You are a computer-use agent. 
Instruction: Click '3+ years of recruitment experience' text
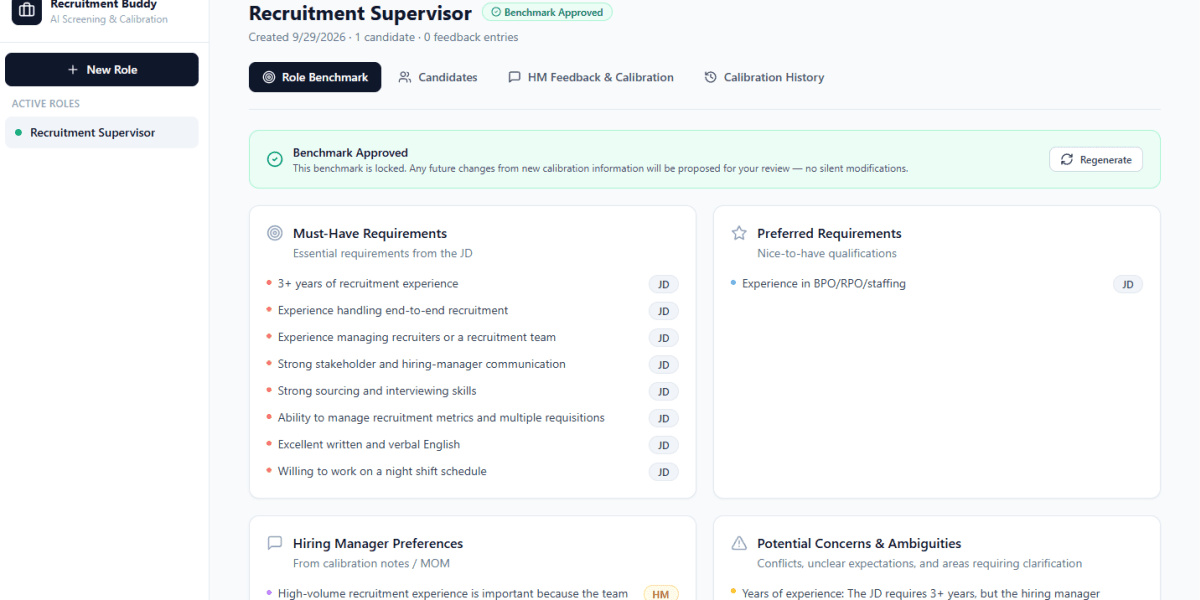368,284
